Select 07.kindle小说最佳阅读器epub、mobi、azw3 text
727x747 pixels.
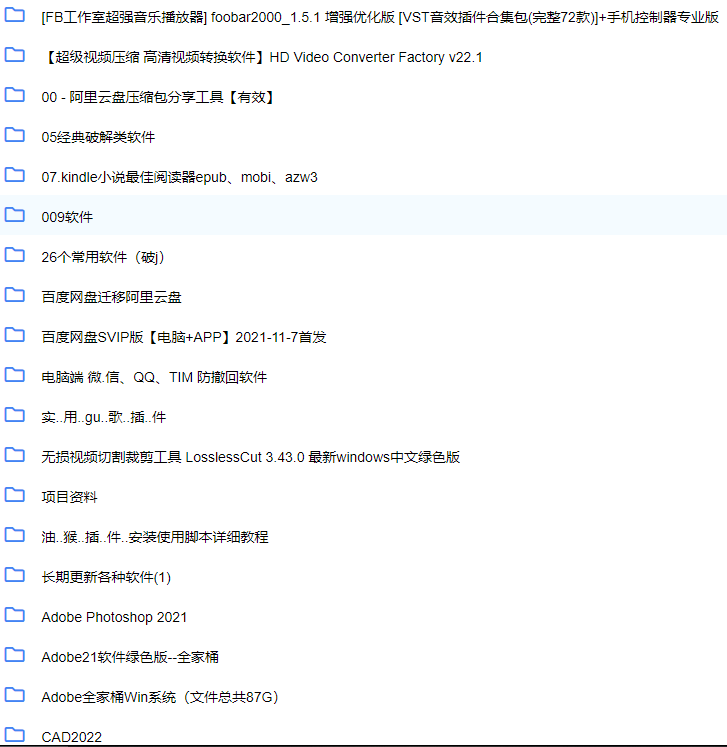tap(179, 178)
